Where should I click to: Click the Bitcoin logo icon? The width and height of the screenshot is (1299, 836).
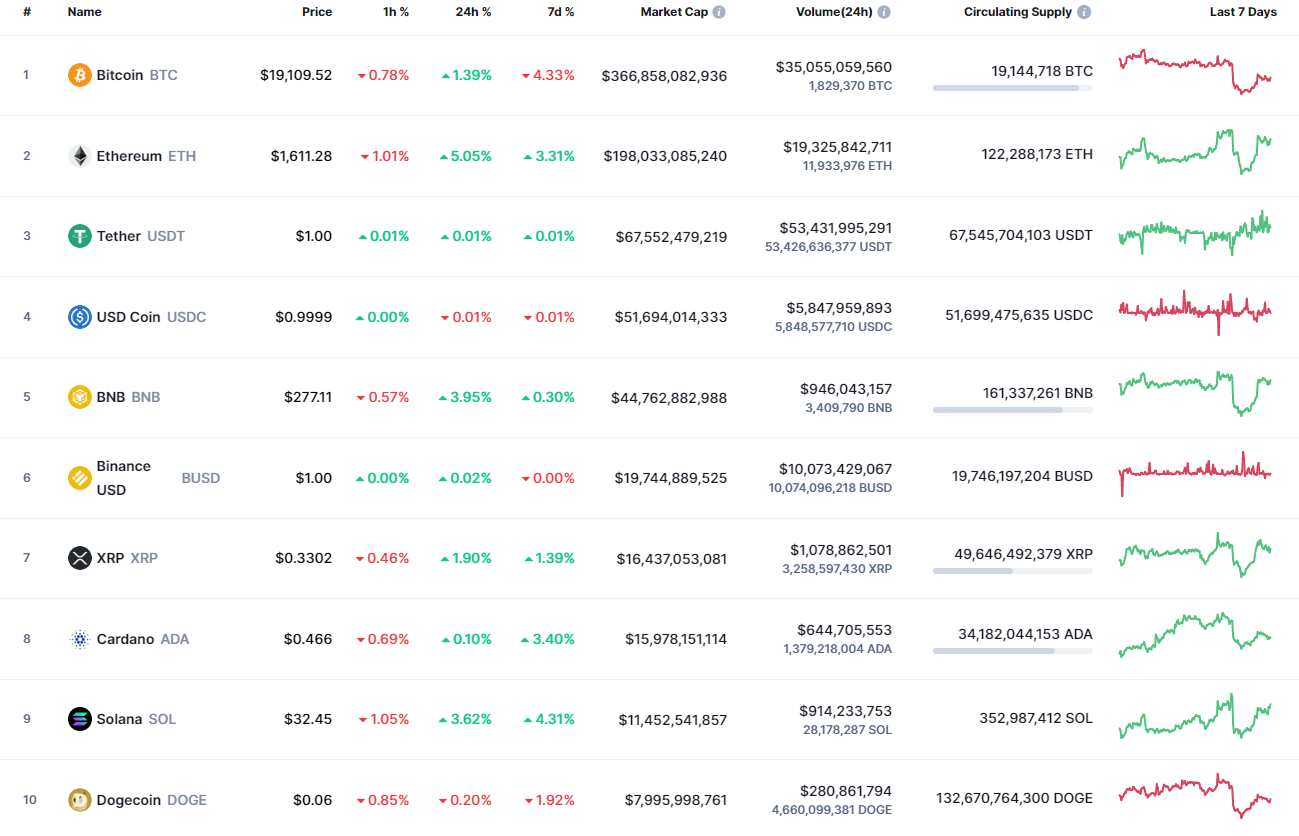point(79,74)
